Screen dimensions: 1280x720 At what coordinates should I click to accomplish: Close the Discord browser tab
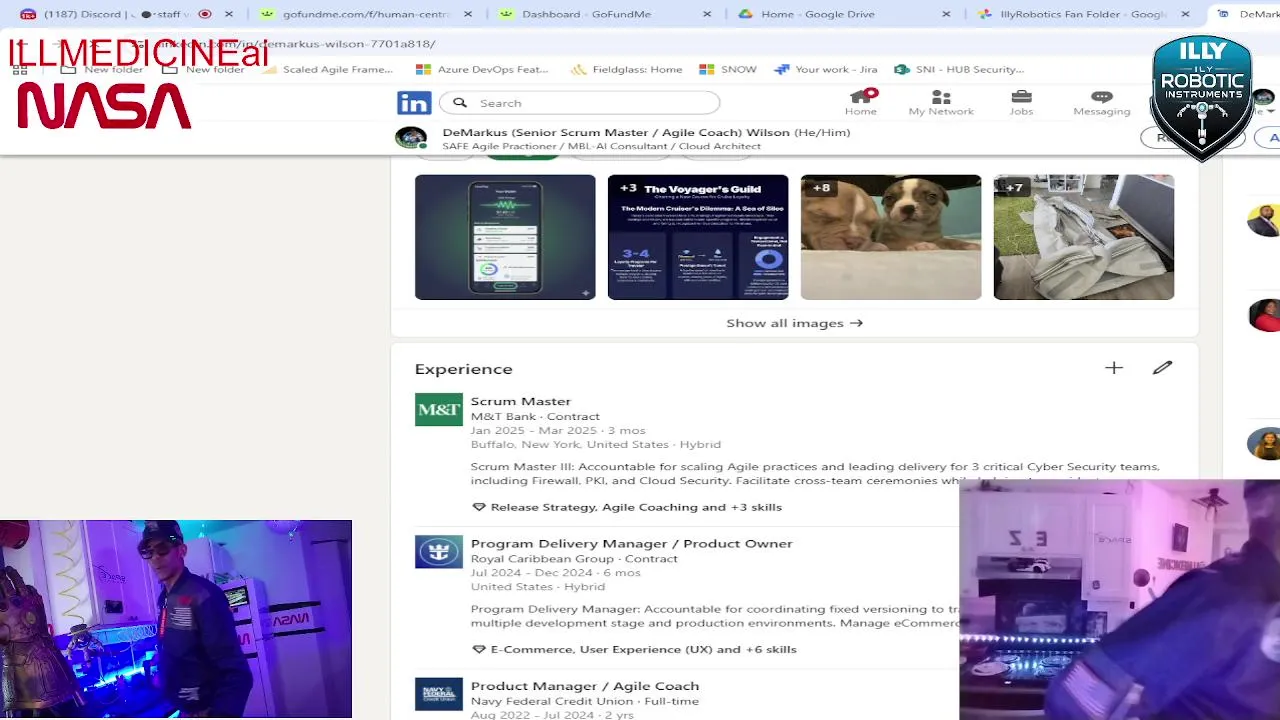click(x=229, y=14)
